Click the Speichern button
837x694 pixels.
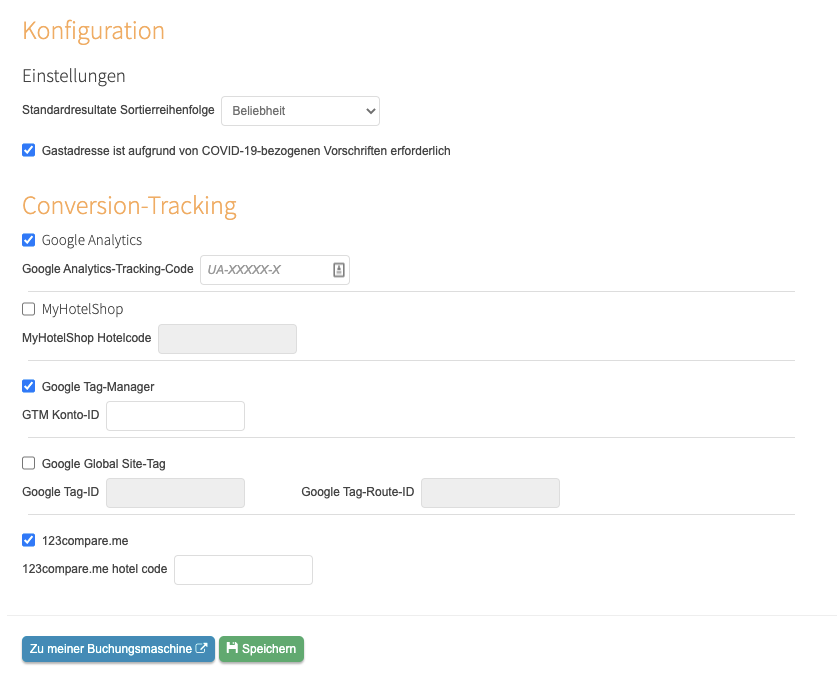pos(262,649)
